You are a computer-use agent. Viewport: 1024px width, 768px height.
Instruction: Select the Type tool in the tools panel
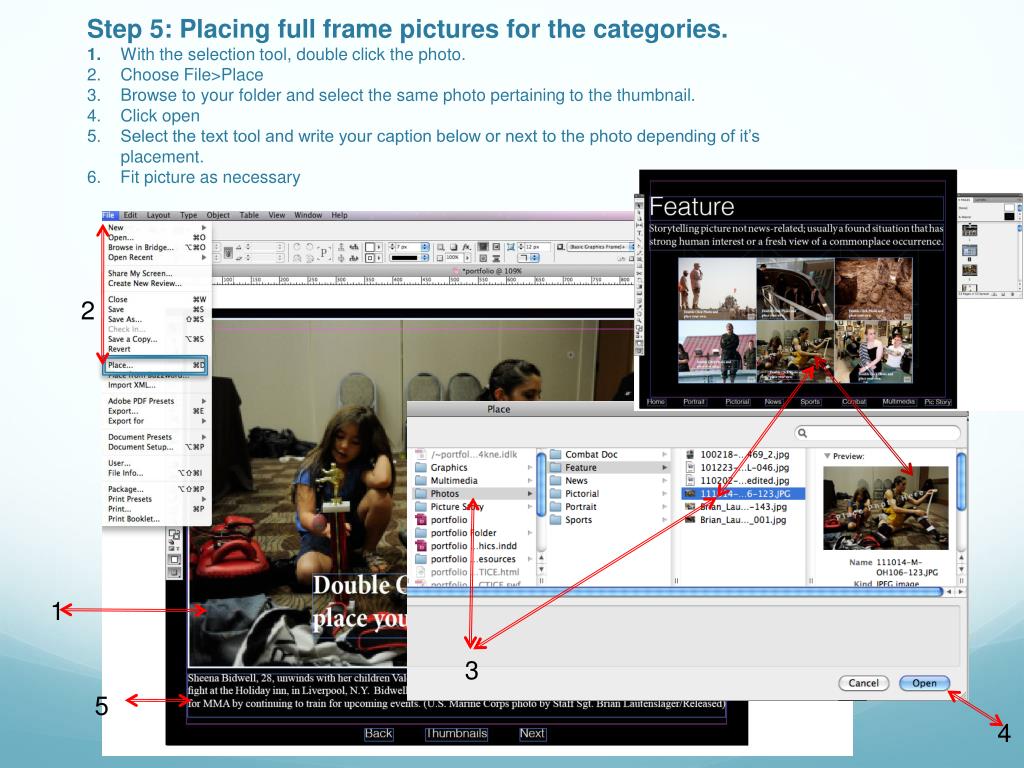click(639, 232)
